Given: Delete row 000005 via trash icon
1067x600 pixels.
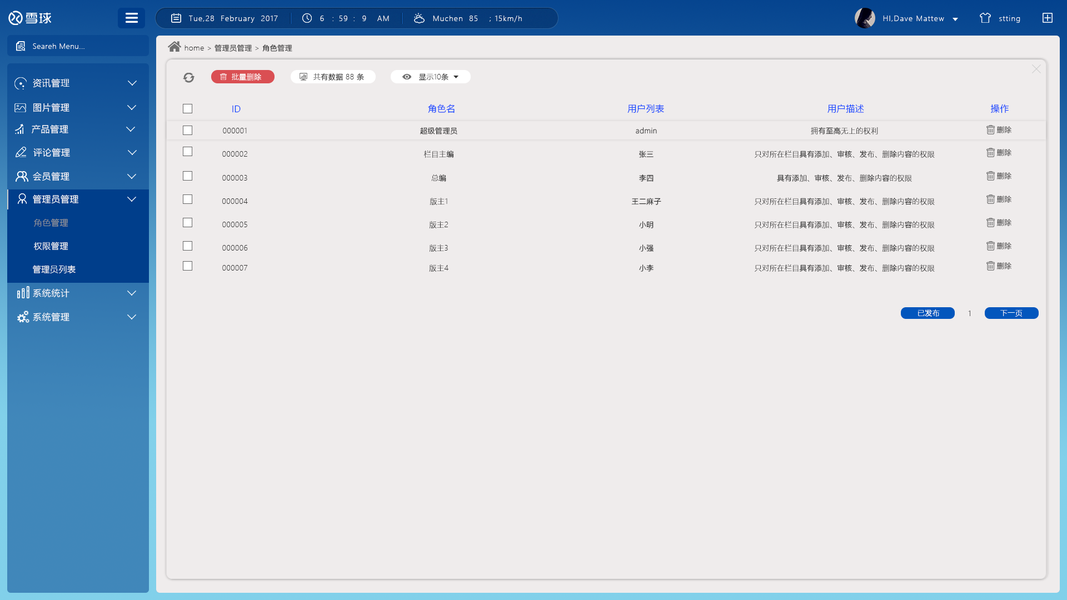Looking at the screenshot, I should pyautogui.click(x=990, y=222).
